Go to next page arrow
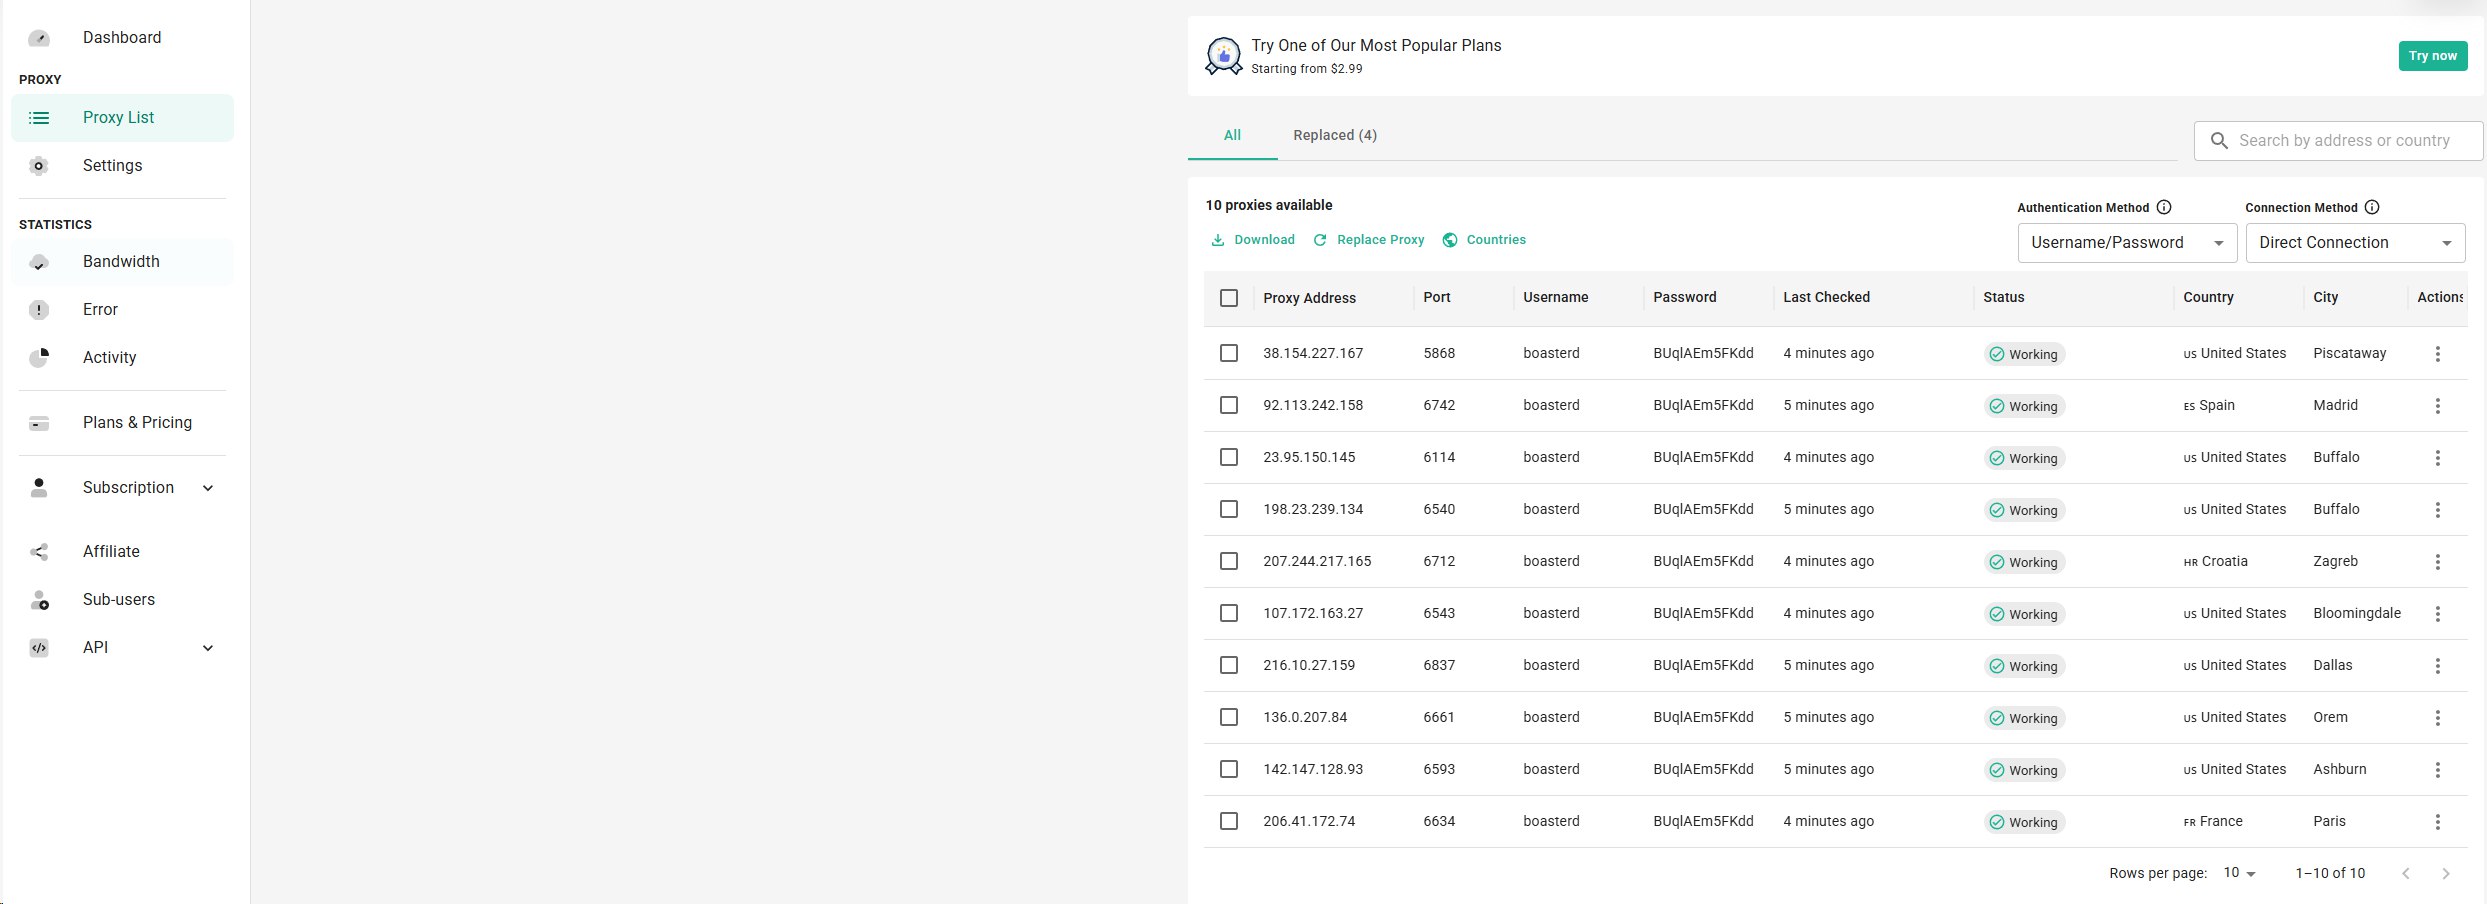 pos(2446,874)
